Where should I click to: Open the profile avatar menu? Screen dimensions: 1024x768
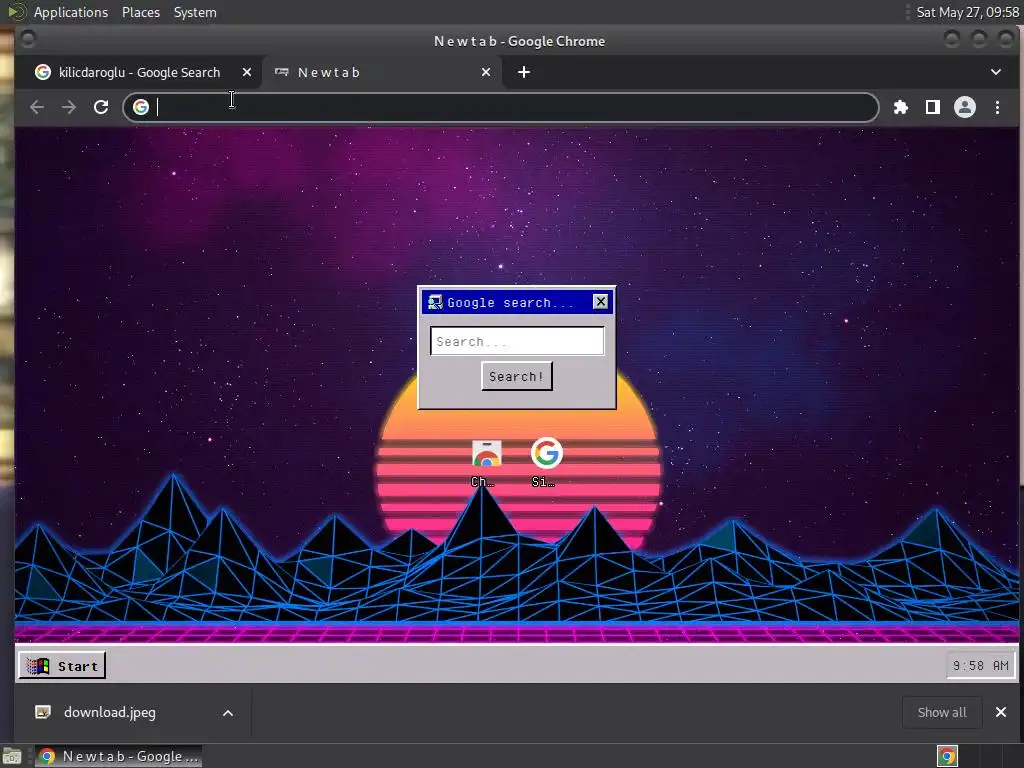[965, 107]
